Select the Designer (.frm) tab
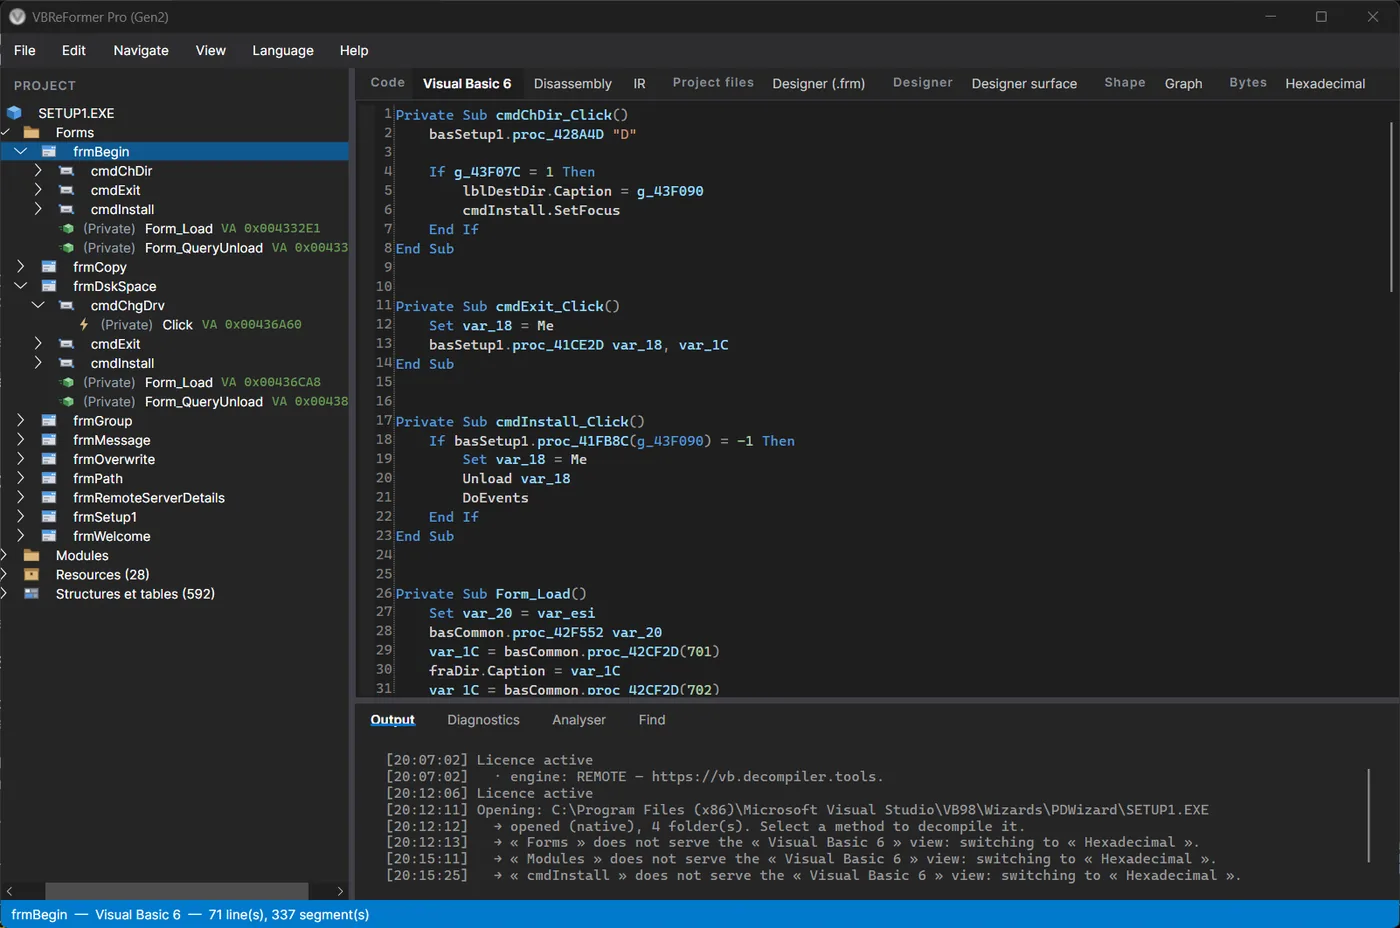The width and height of the screenshot is (1400, 928). point(819,84)
